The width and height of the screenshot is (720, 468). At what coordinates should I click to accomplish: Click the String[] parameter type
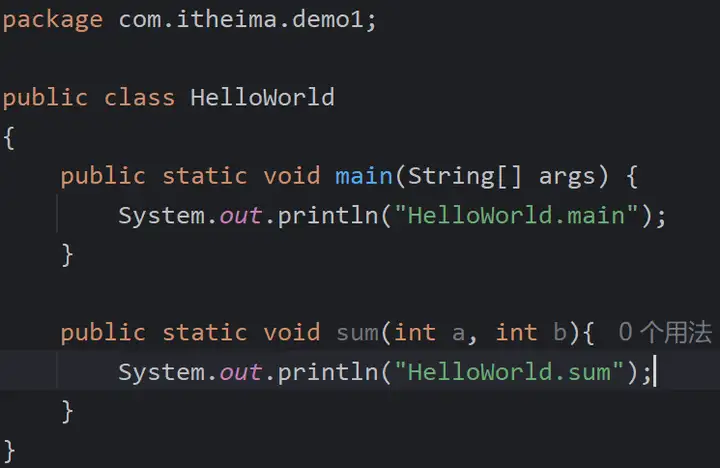465,177
